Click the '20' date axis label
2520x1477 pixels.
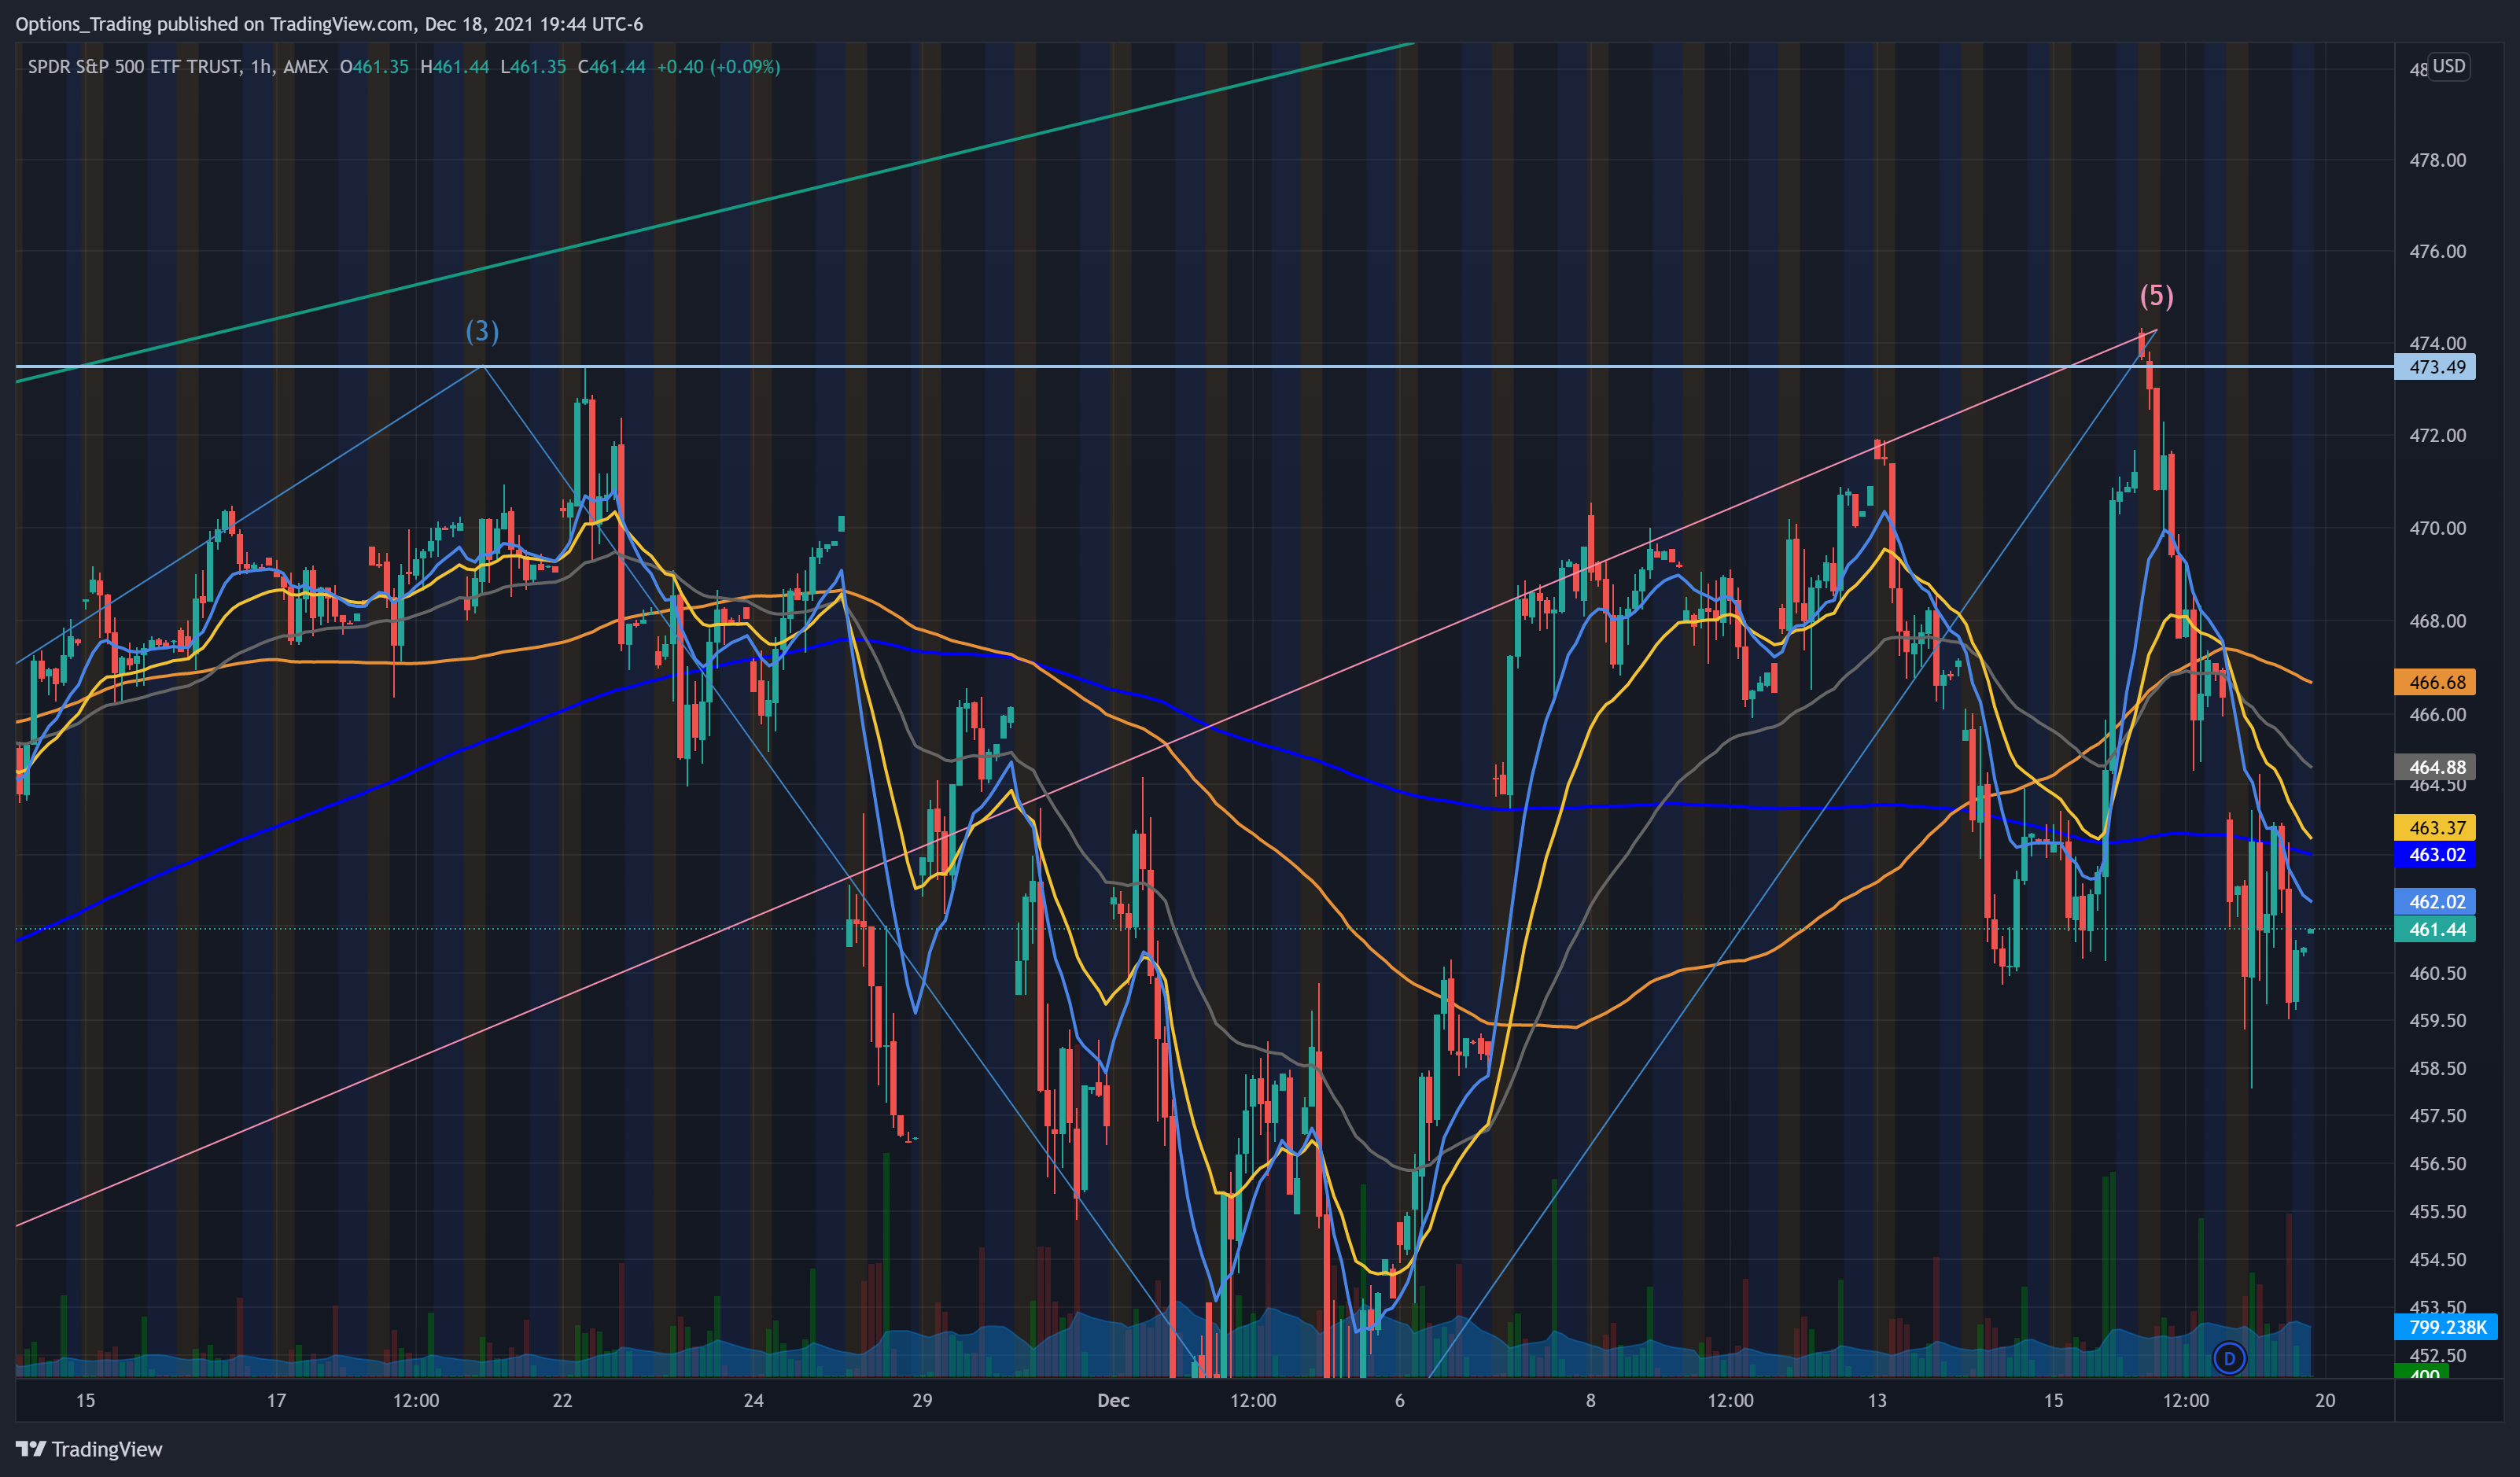pyautogui.click(x=2325, y=1400)
